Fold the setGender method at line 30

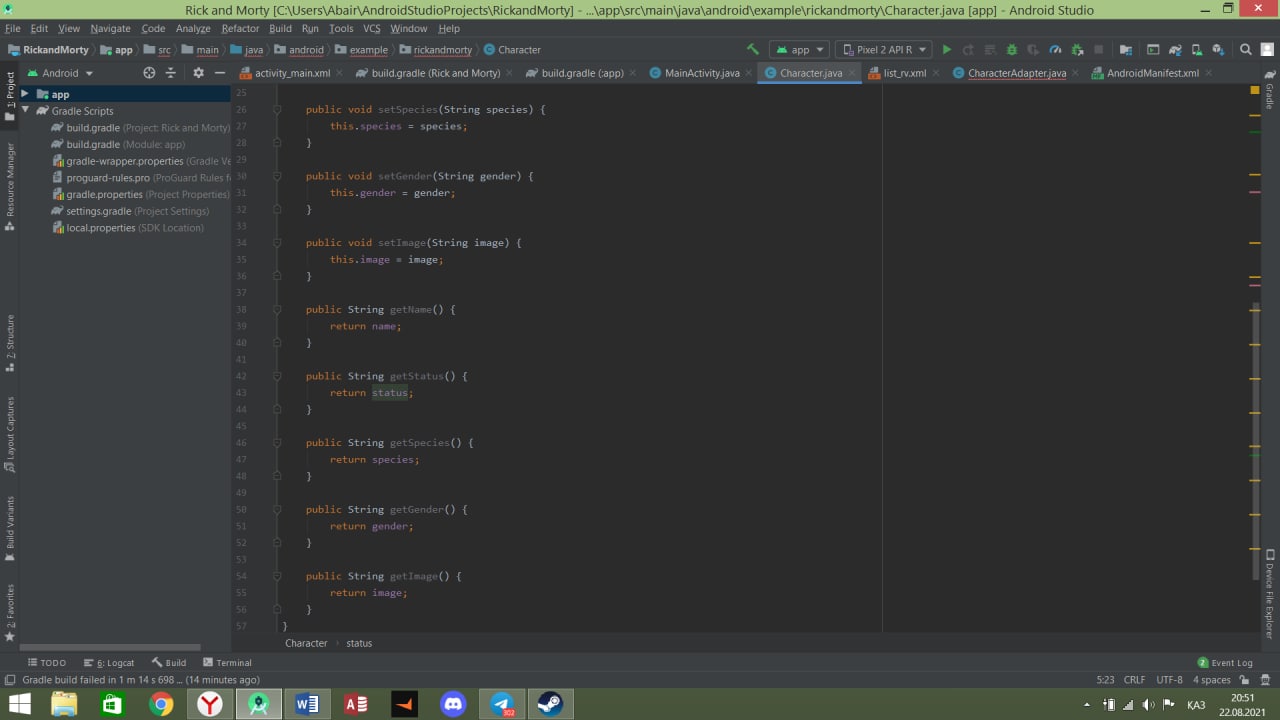coord(277,176)
